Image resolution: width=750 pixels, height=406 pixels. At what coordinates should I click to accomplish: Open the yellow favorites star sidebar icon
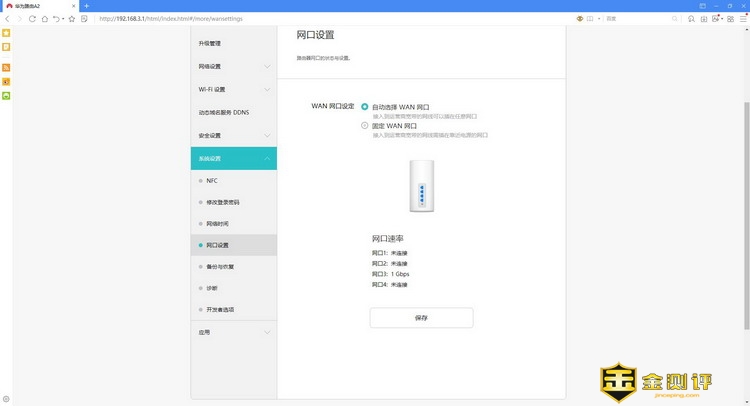coord(6,33)
